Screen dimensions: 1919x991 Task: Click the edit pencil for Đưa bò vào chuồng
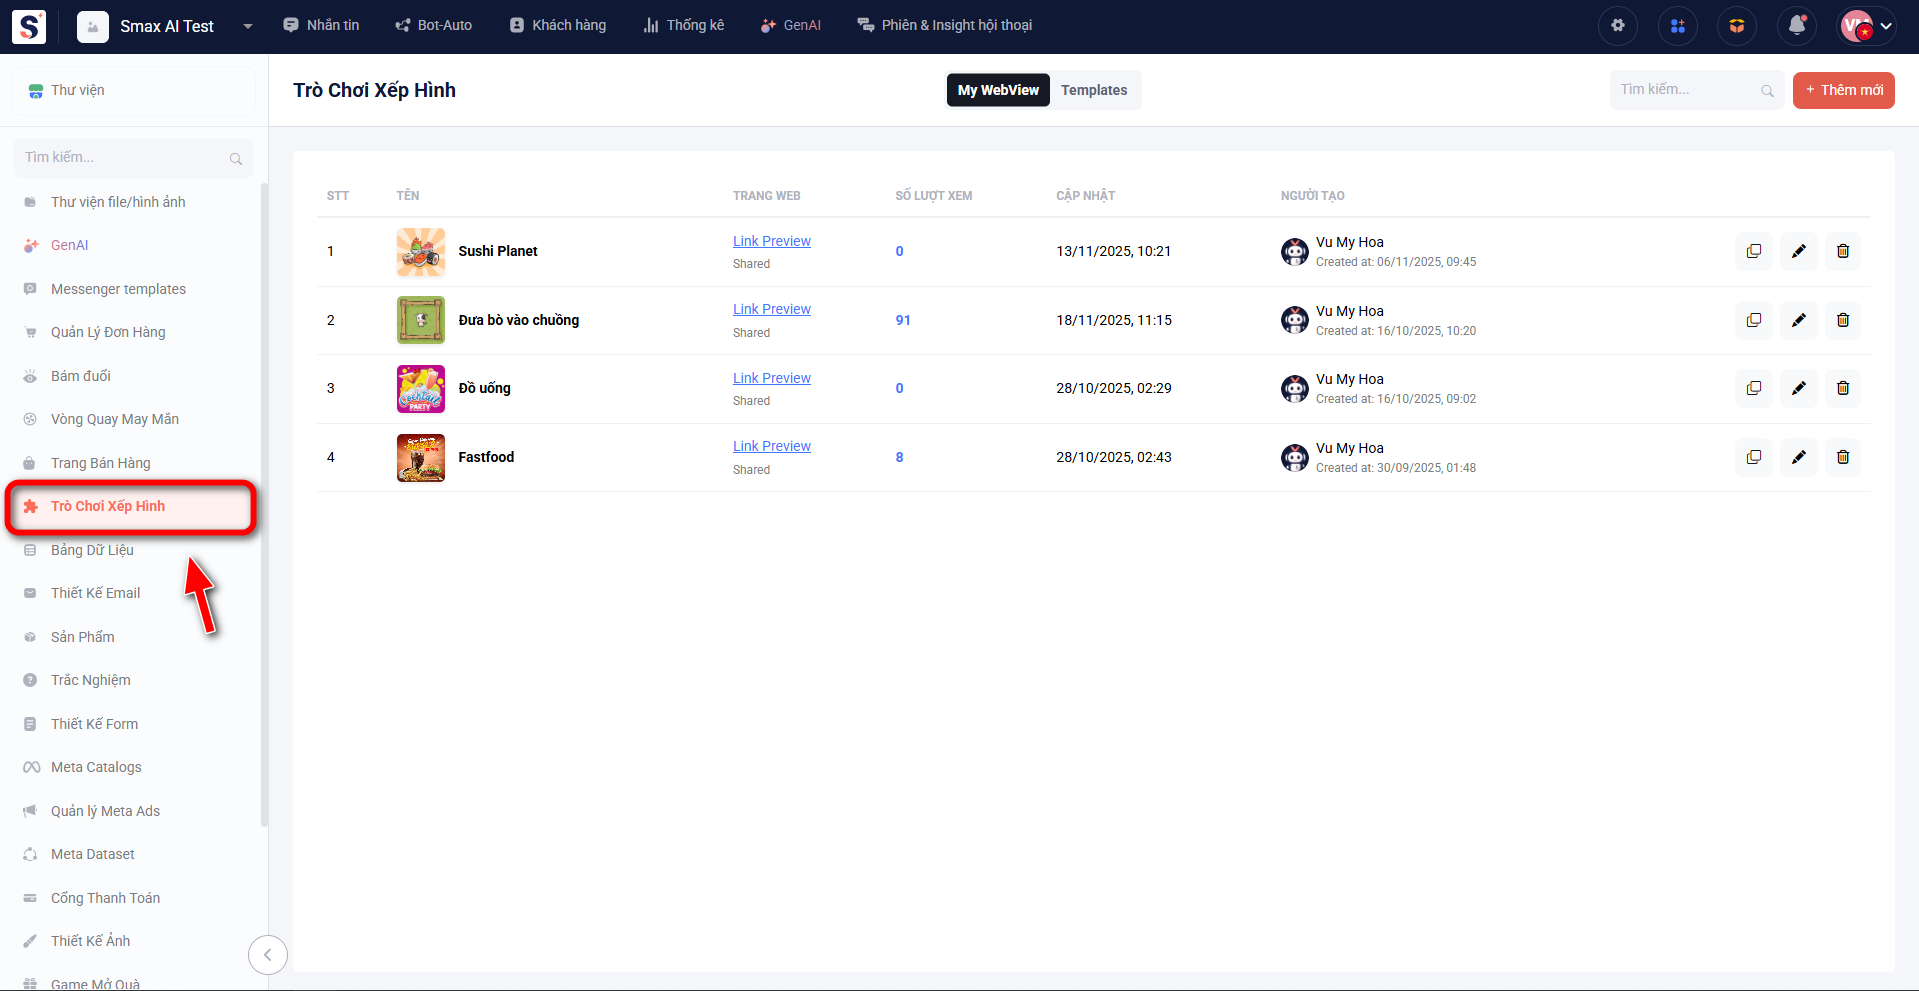[x=1798, y=320]
